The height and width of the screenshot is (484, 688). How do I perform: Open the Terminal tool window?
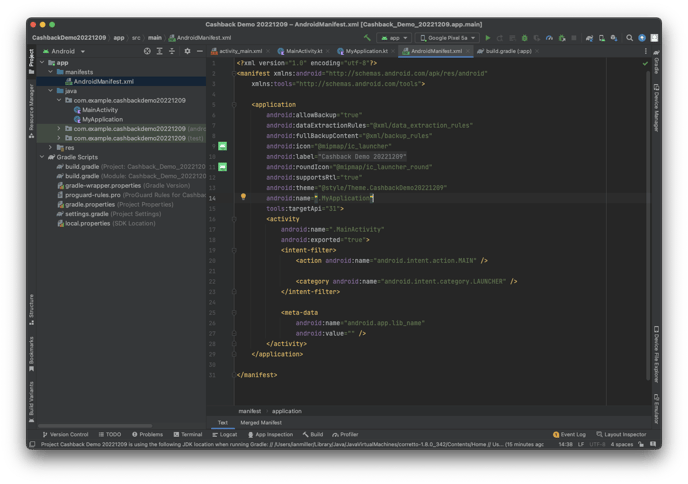coord(186,435)
